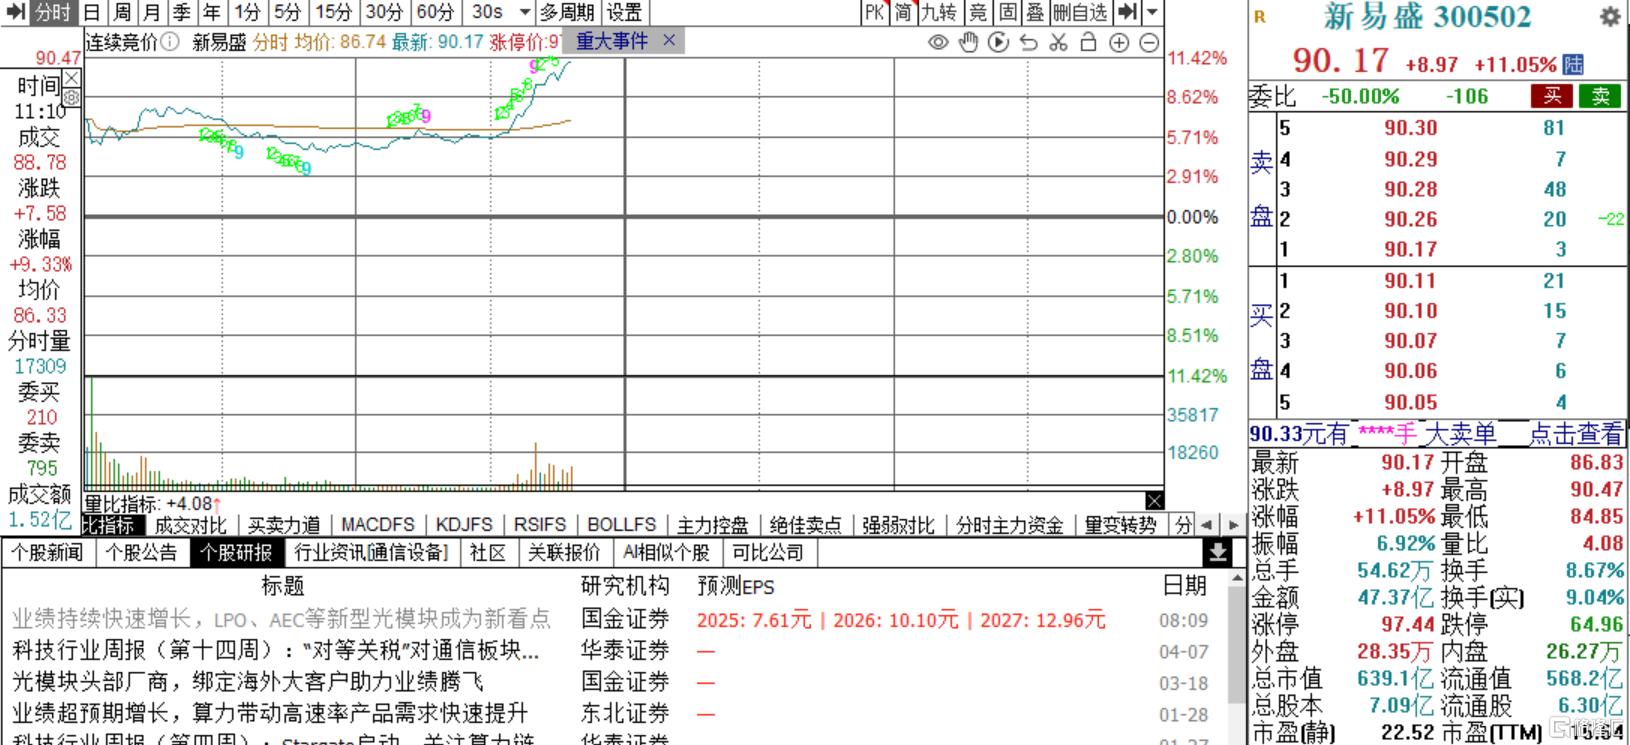Image resolution: width=1630 pixels, height=745 pixels.
Task: Click the replay play-circle icon
Action: [x=998, y=42]
